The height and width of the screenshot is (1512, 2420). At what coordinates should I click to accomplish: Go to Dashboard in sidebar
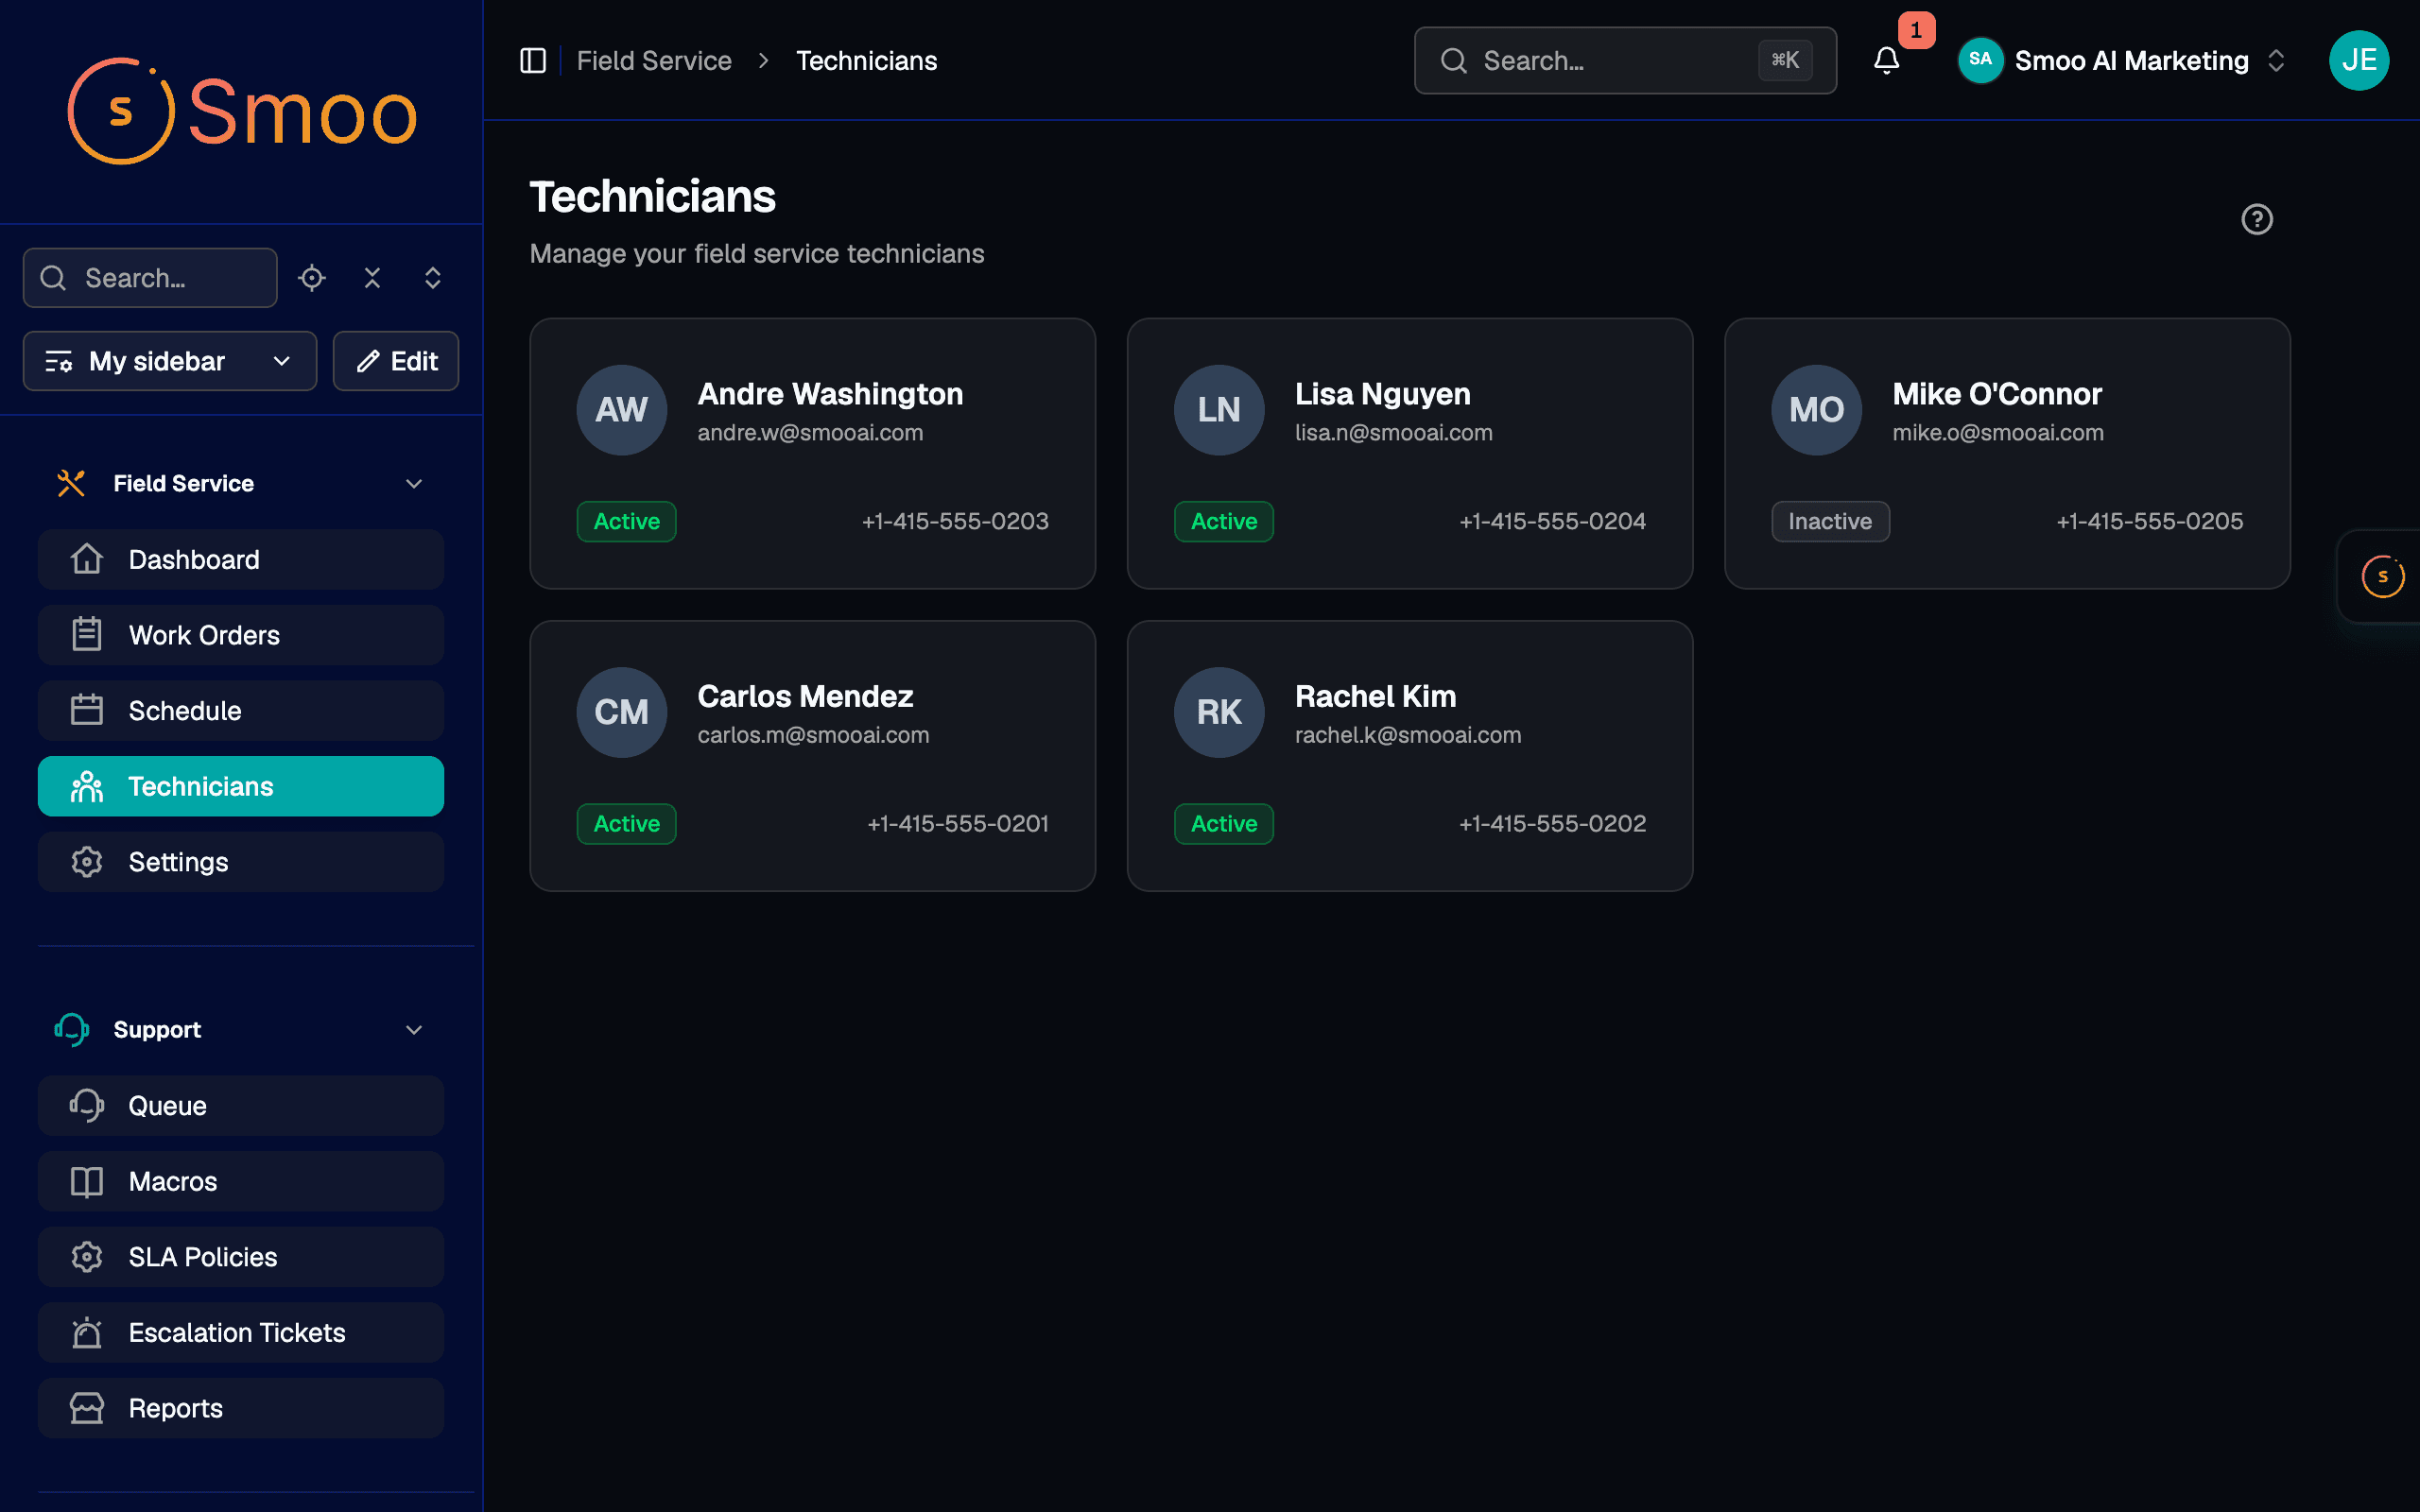pyautogui.click(x=241, y=560)
